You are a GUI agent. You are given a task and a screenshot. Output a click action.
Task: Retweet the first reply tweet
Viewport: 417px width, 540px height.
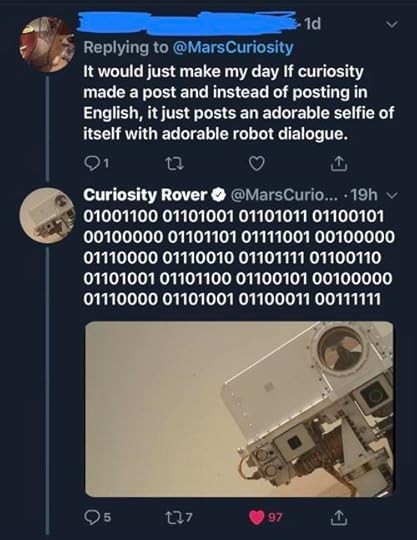(x=175, y=164)
